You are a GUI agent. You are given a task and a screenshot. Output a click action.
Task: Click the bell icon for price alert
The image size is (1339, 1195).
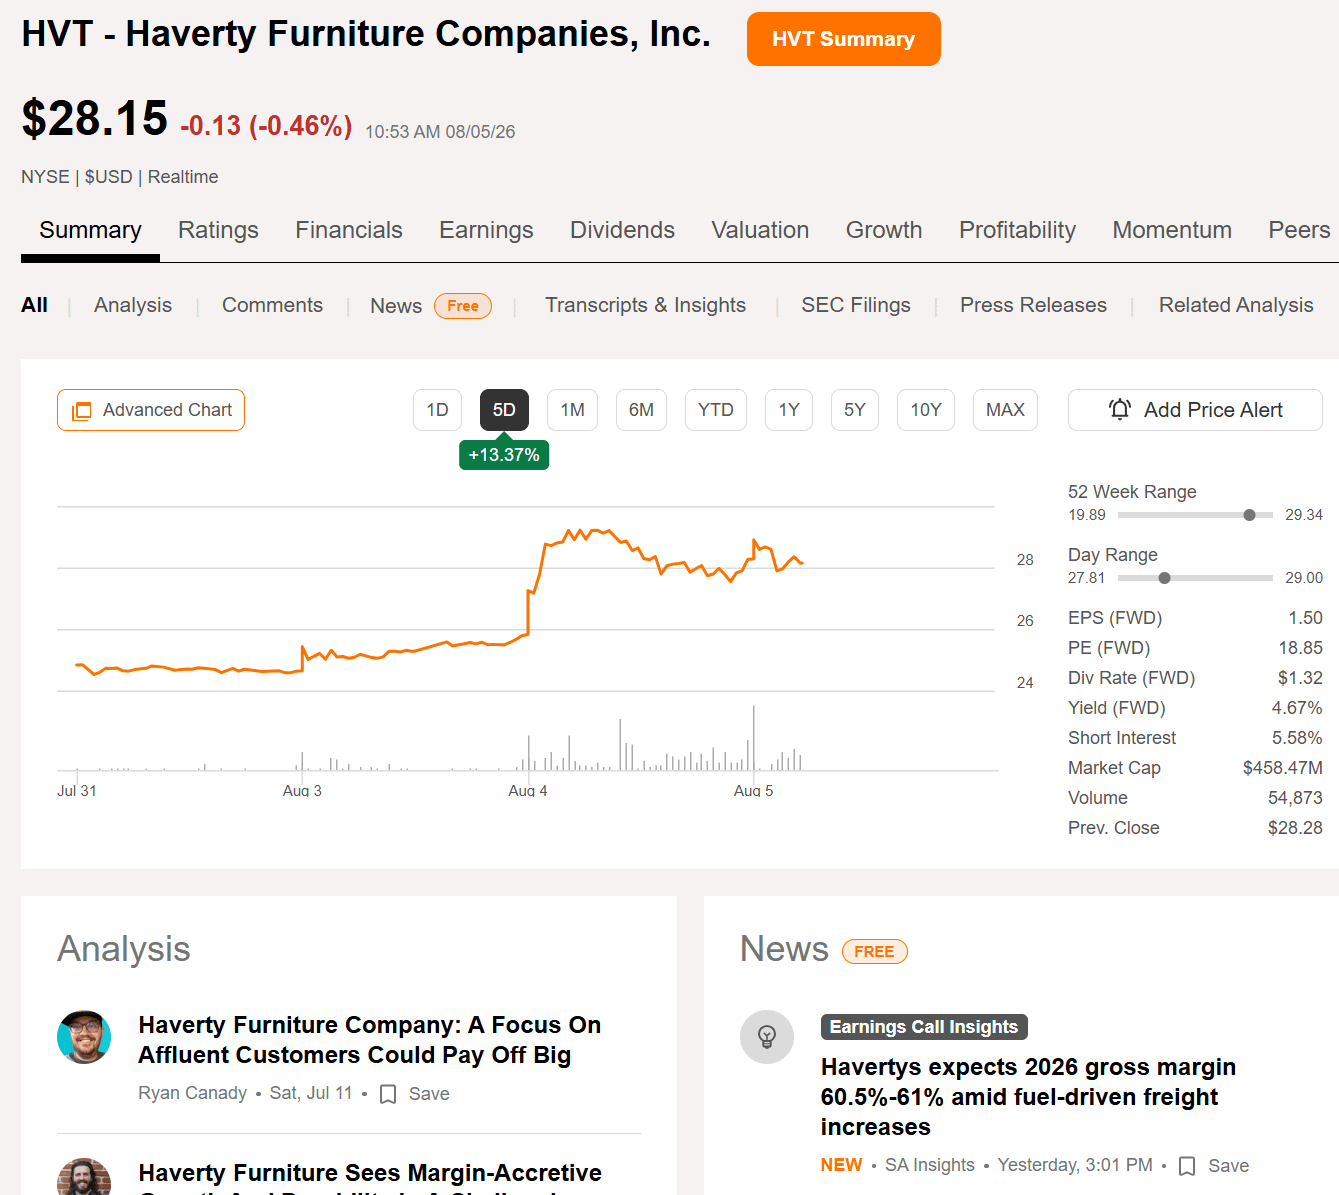[x=1120, y=410]
